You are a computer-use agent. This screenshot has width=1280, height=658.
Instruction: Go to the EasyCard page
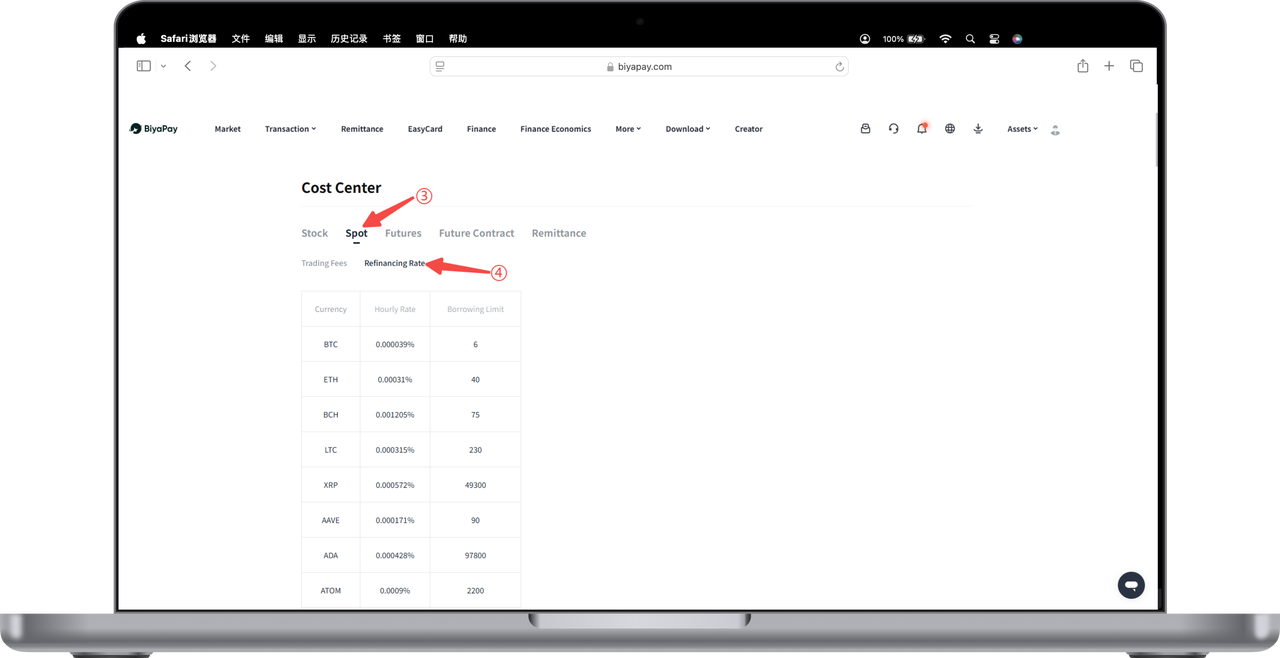tap(425, 129)
